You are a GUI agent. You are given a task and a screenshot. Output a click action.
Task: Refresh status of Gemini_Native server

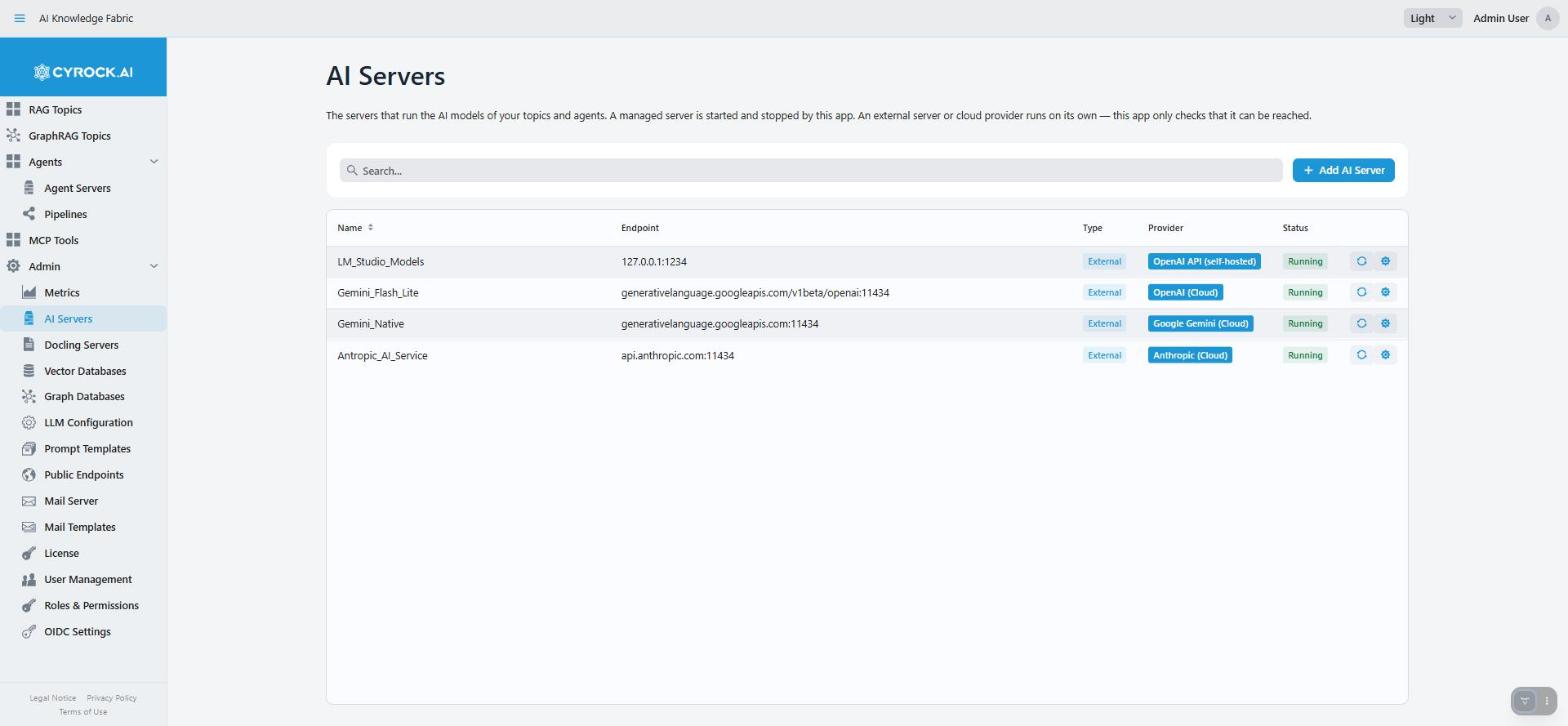tap(1361, 323)
